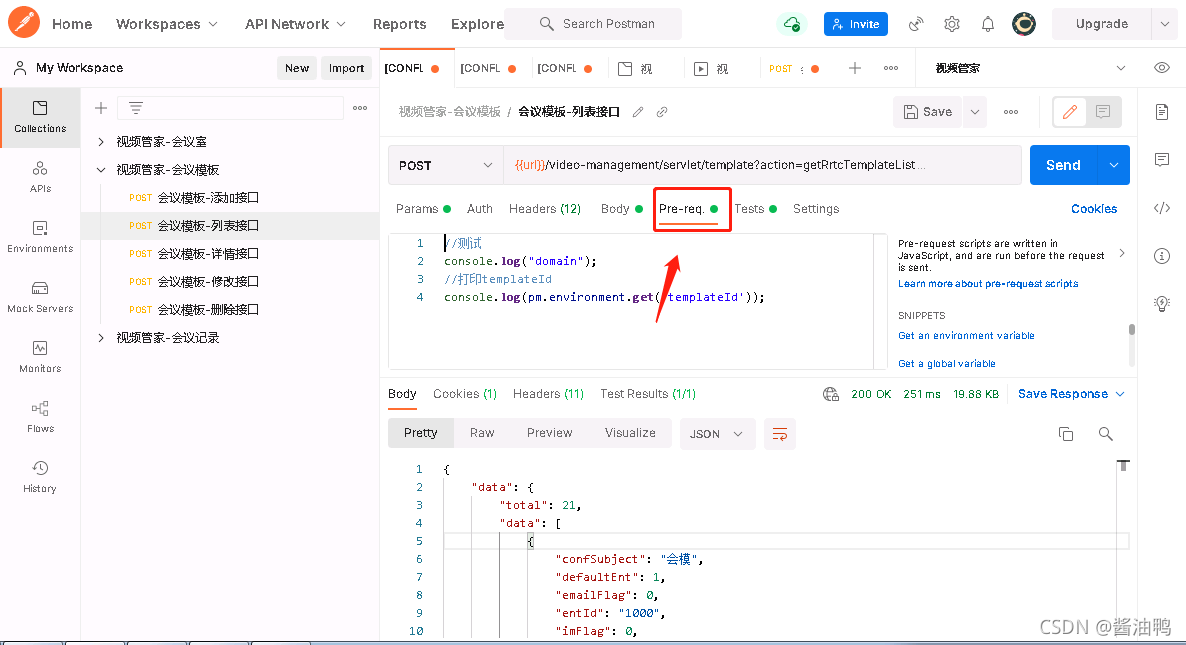Click the Invite button
Viewport: 1186px width, 645px height.
[x=855, y=24]
